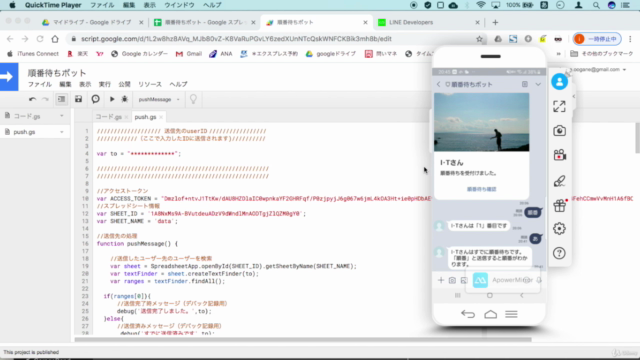Click the ApowerMirror user account icon
Viewport: 640px width, 360px height.
(x=559, y=82)
